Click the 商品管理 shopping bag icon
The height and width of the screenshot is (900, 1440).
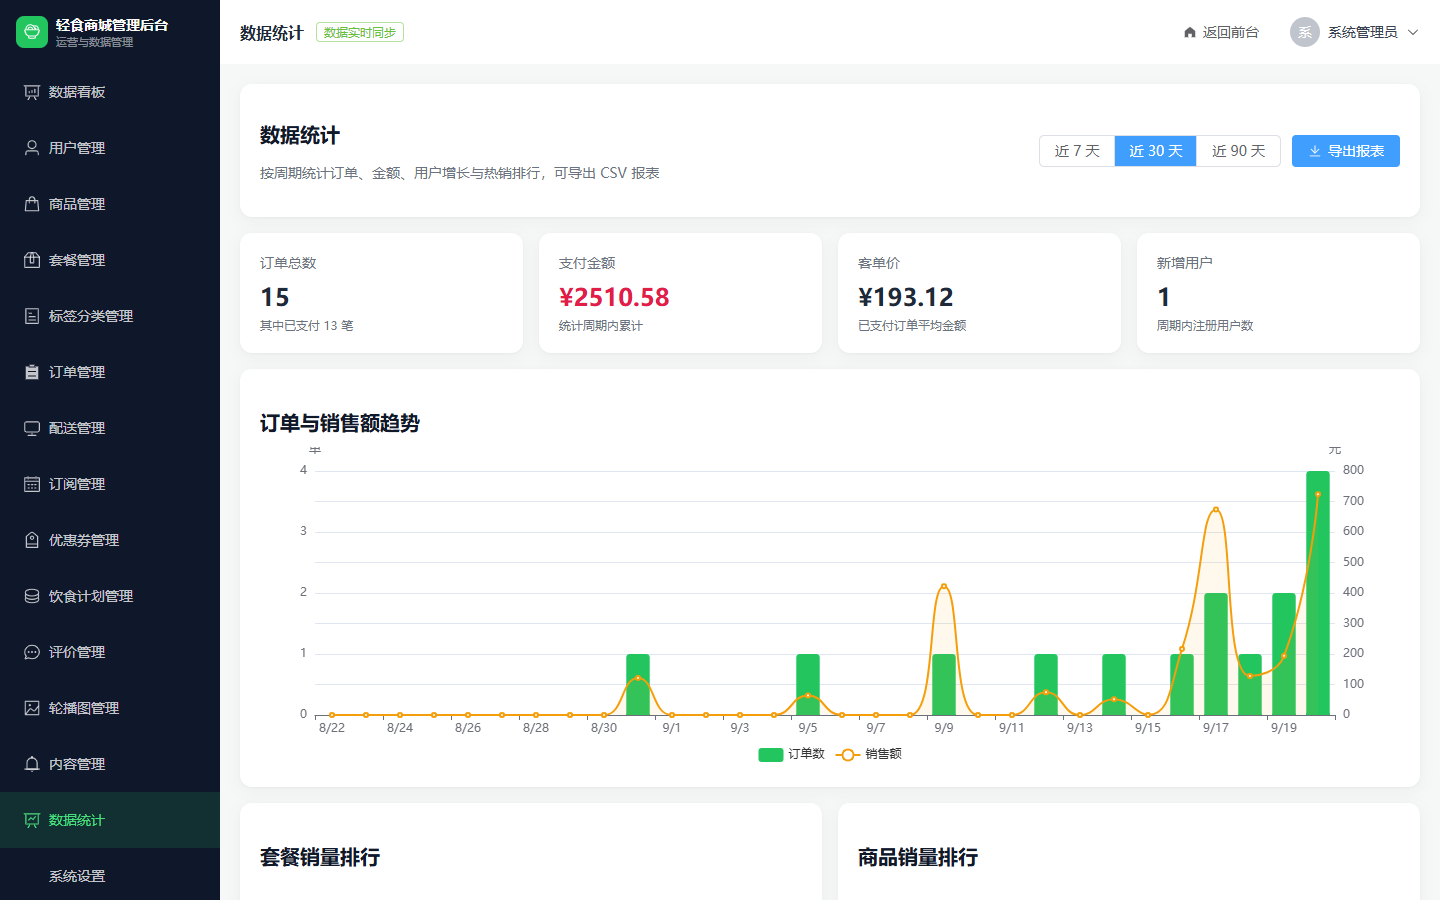(32, 204)
